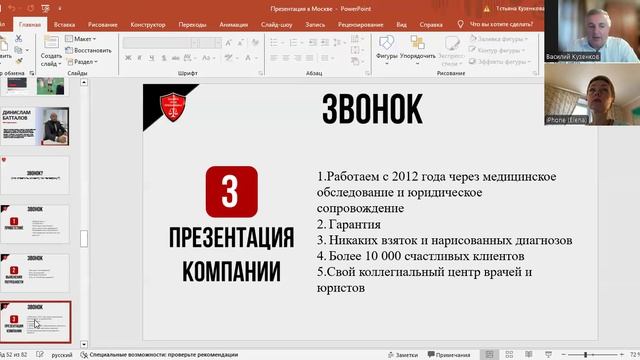Start slideshow from status bar icon
This screenshot has width=640, height=360.
(x=548, y=354)
